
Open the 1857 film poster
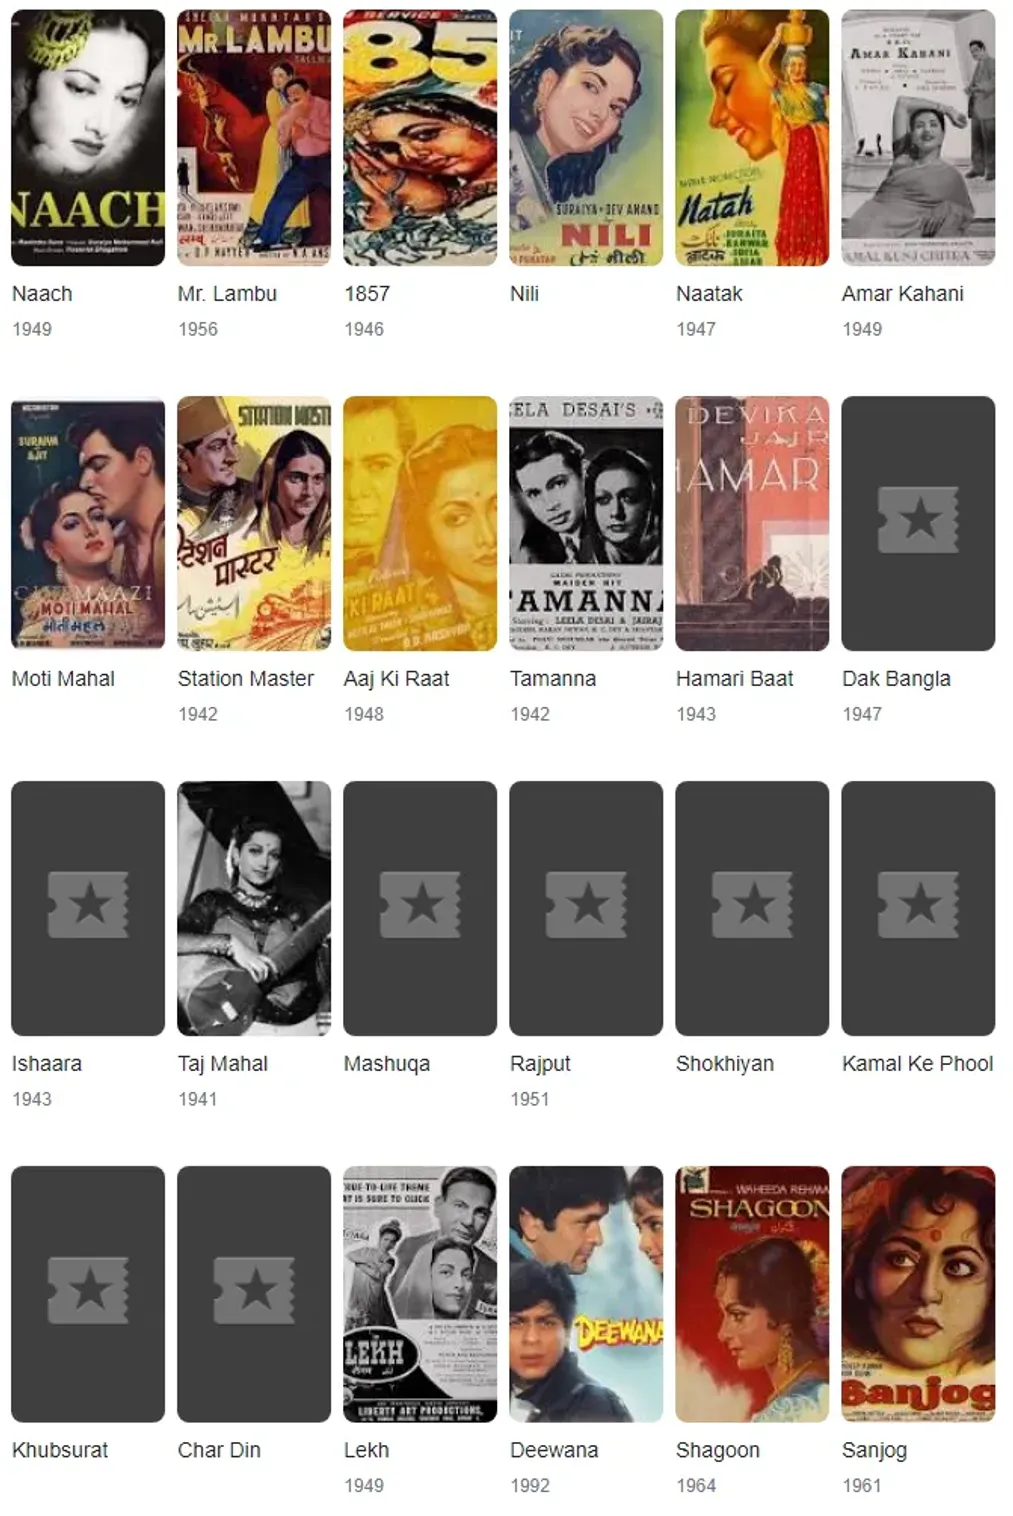[420, 138]
